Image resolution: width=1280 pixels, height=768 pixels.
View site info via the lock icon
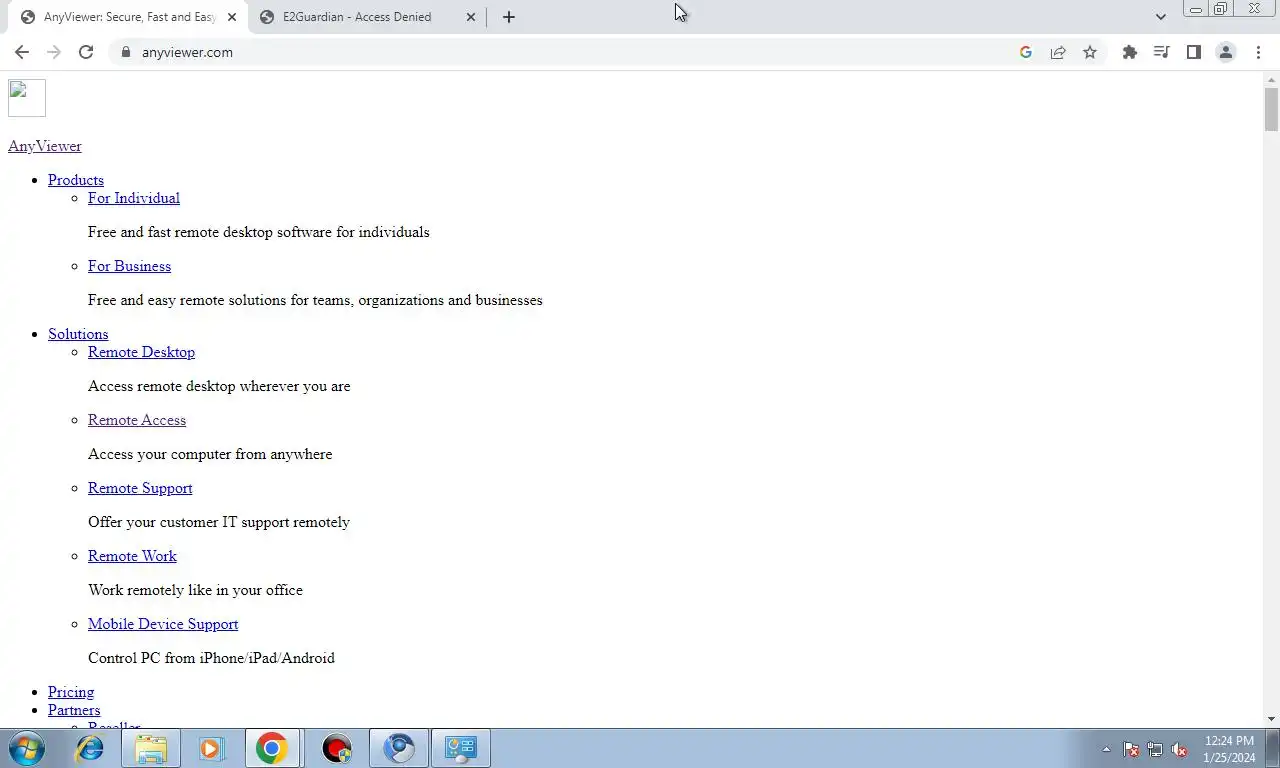pyautogui.click(x=125, y=52)
